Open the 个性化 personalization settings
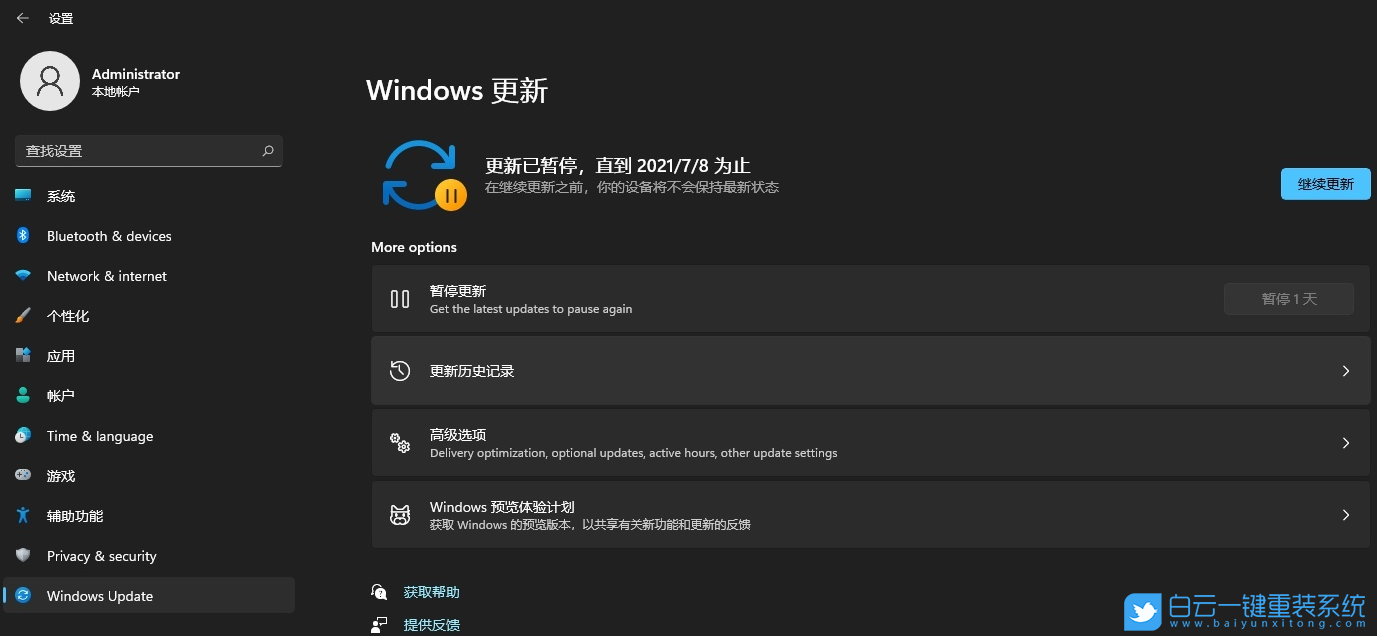The height and width of the screenshot is (636, 1377). tap(68, 315)
